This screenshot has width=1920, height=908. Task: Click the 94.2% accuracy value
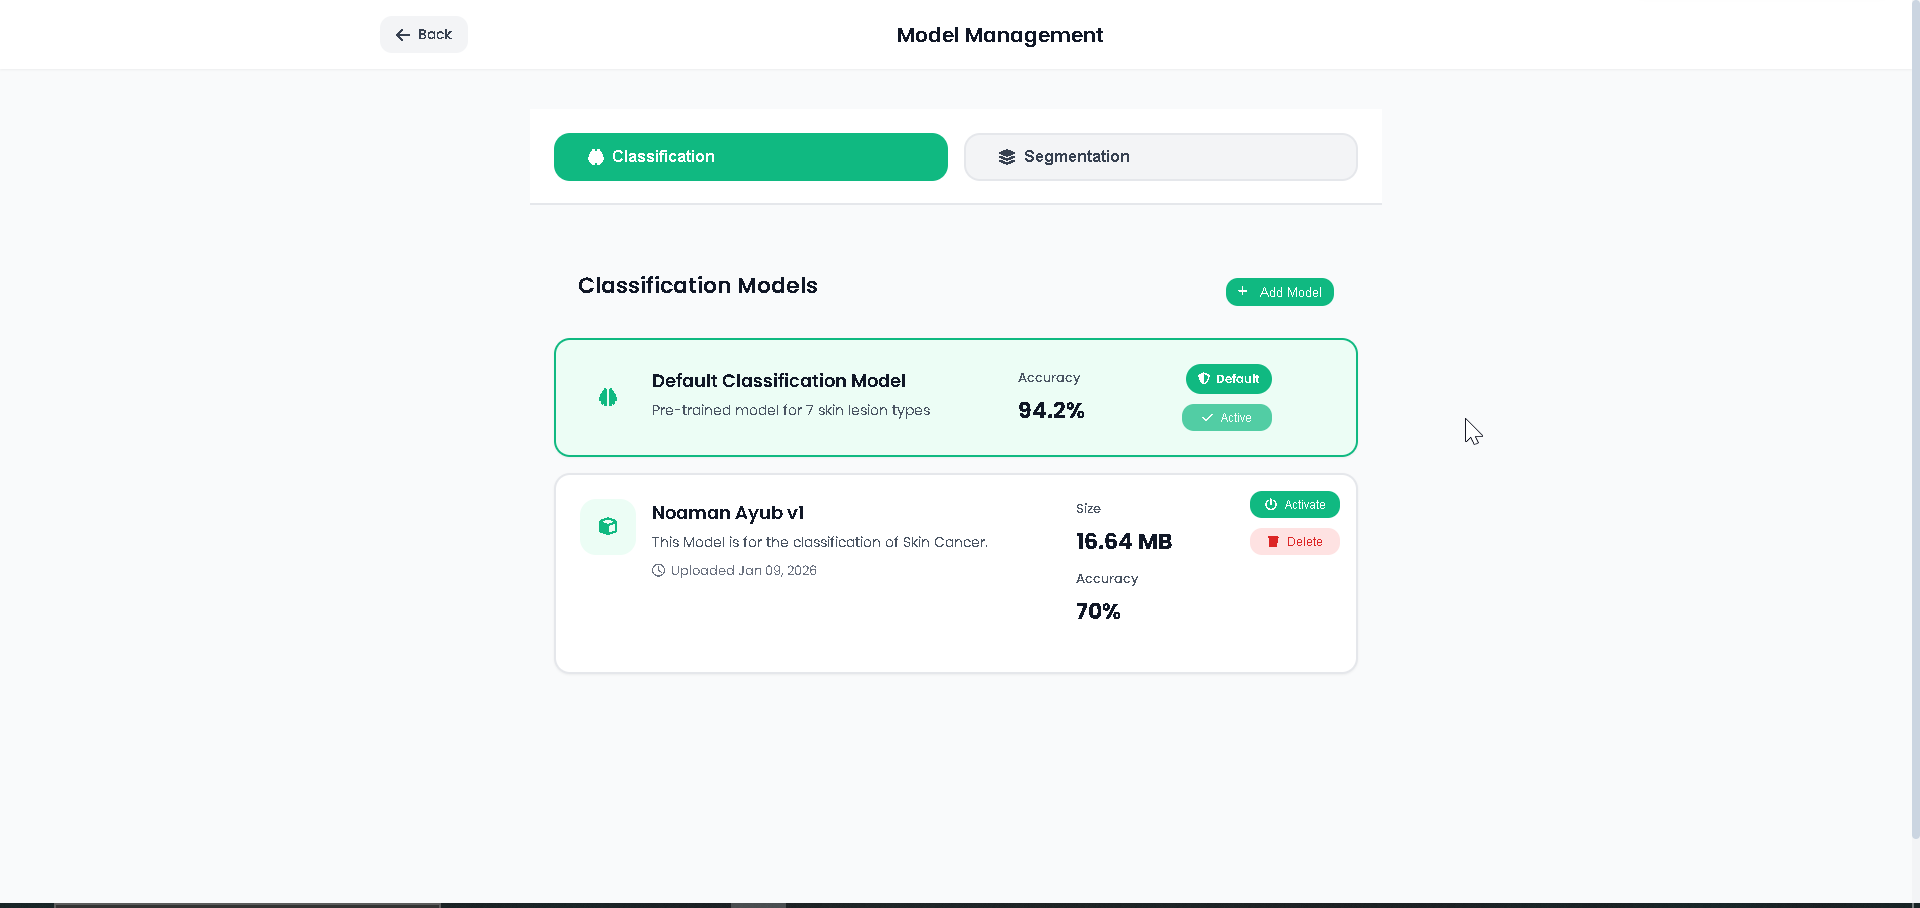click(1051, 411)
